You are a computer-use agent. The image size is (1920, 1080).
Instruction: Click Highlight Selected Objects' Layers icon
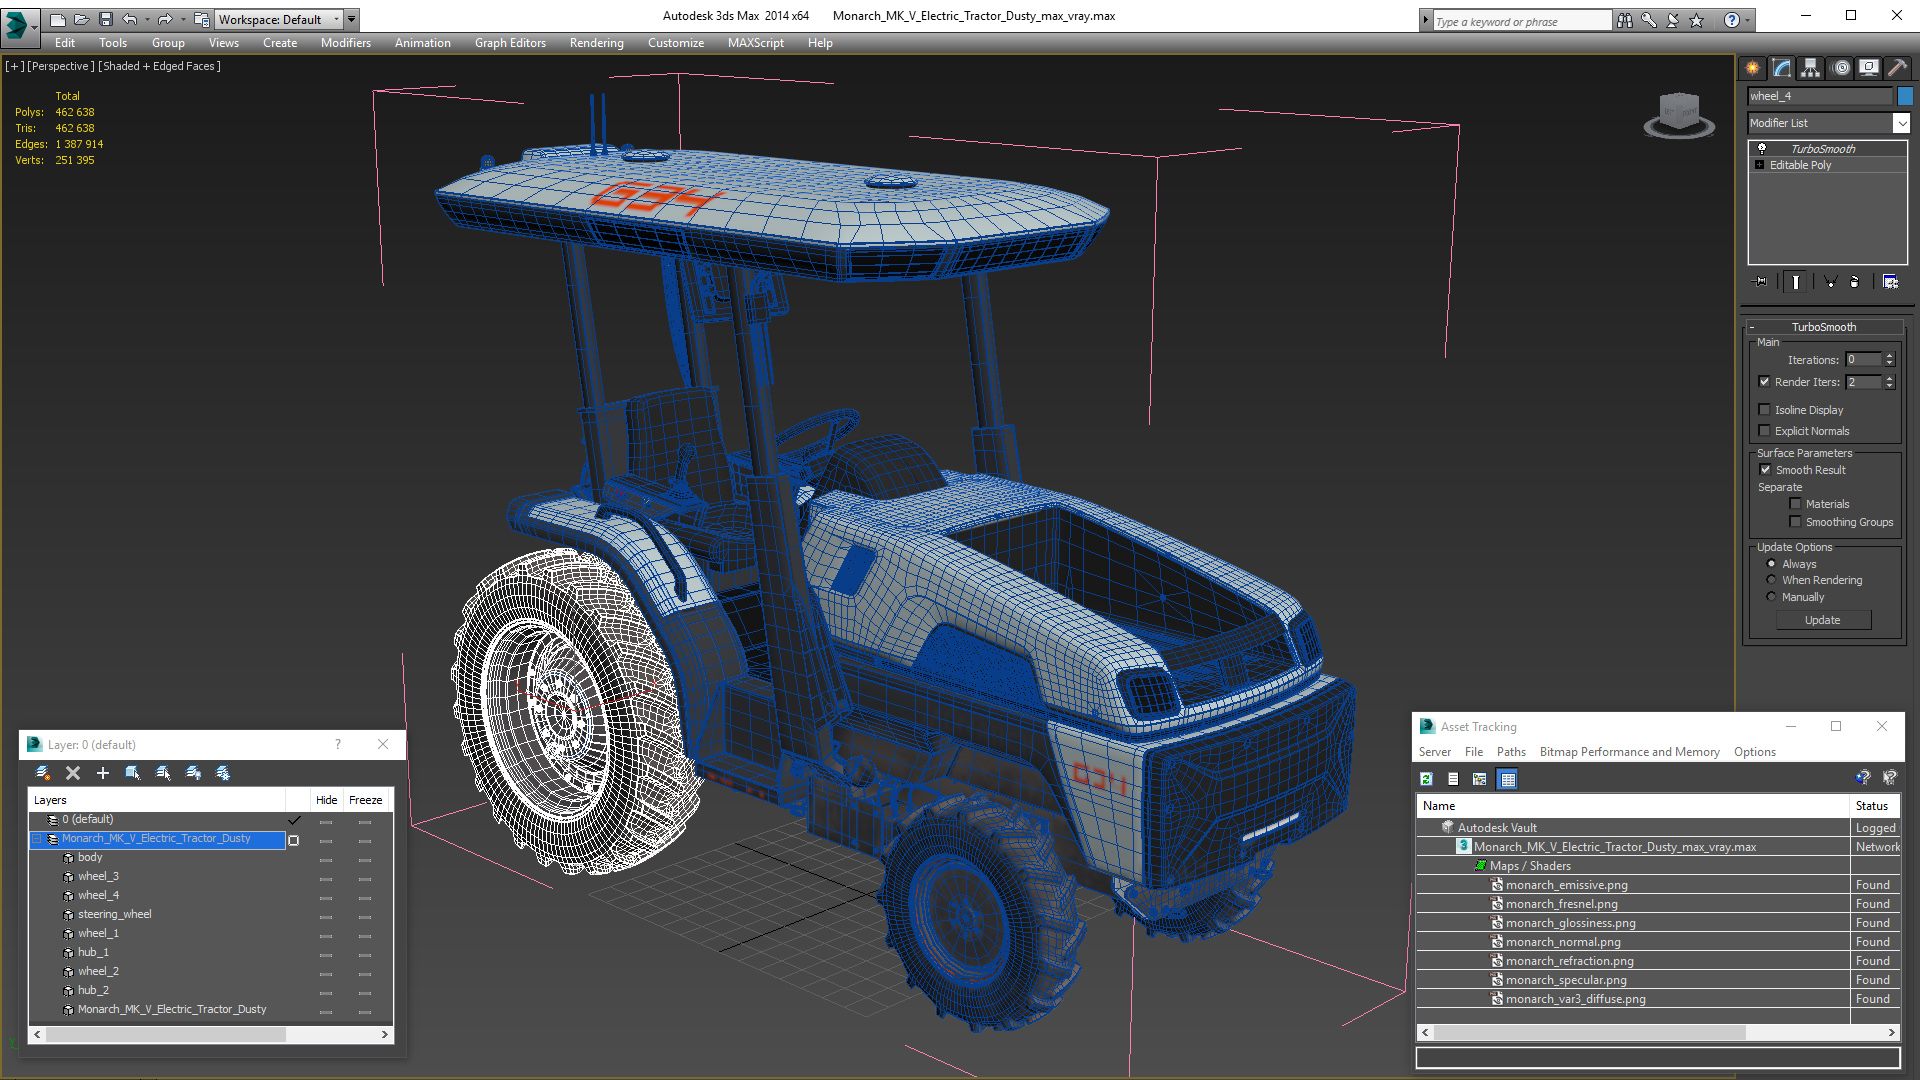[x=163, y=773]
